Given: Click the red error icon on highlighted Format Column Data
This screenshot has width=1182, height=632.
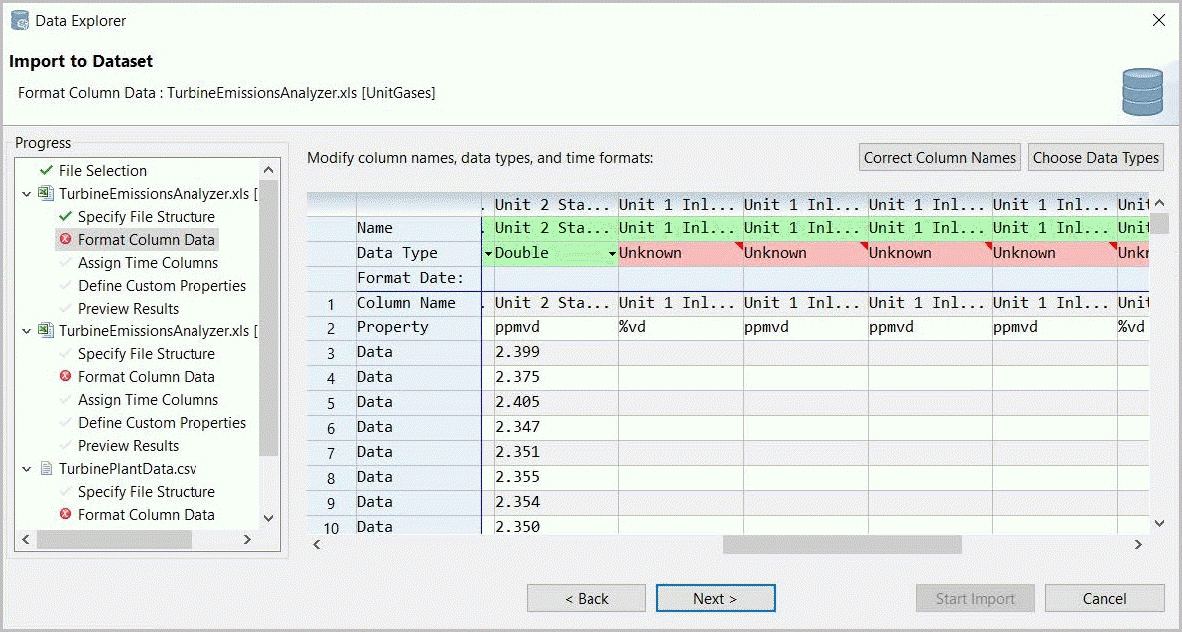Looking at the screenshot, I should [x=66, y=240].
